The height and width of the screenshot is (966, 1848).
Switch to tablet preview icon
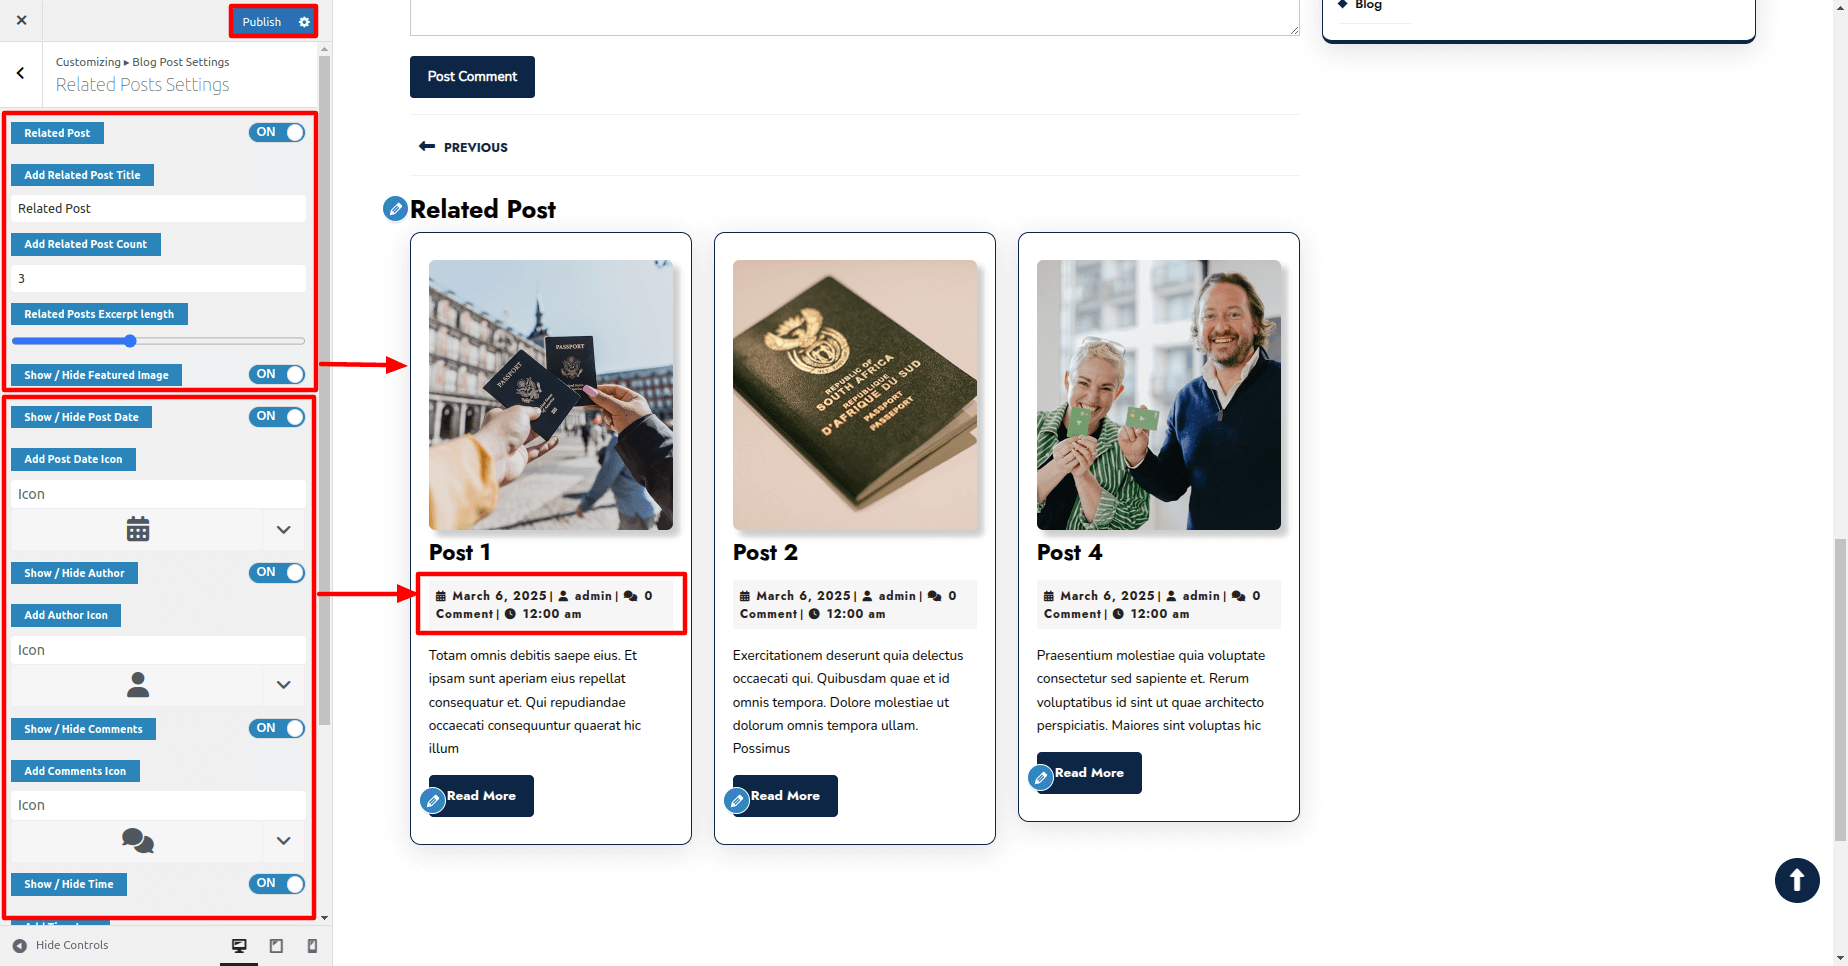point(276,946)
